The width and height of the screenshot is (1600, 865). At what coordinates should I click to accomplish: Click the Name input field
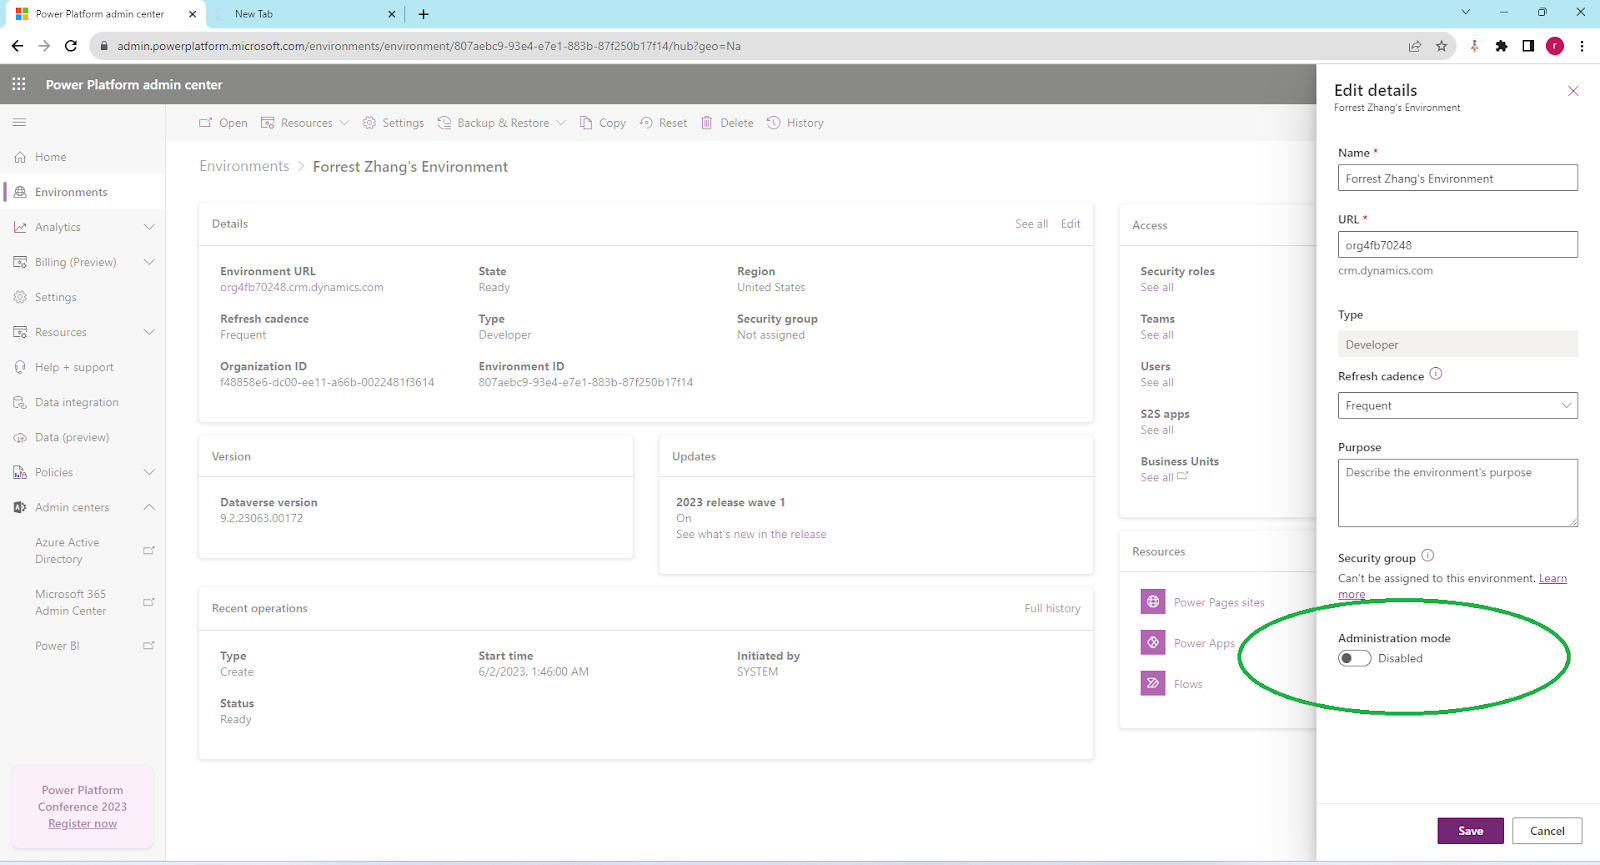[x=1458, y=178]
